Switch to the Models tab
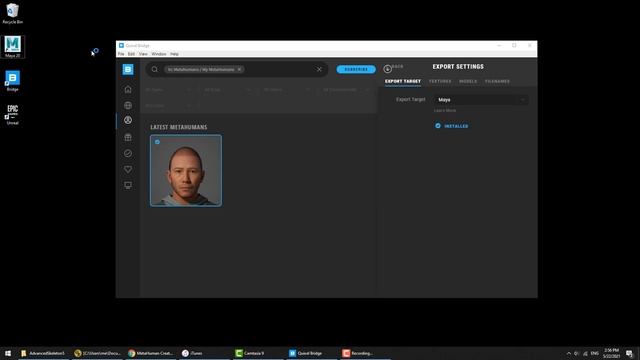 468,81
